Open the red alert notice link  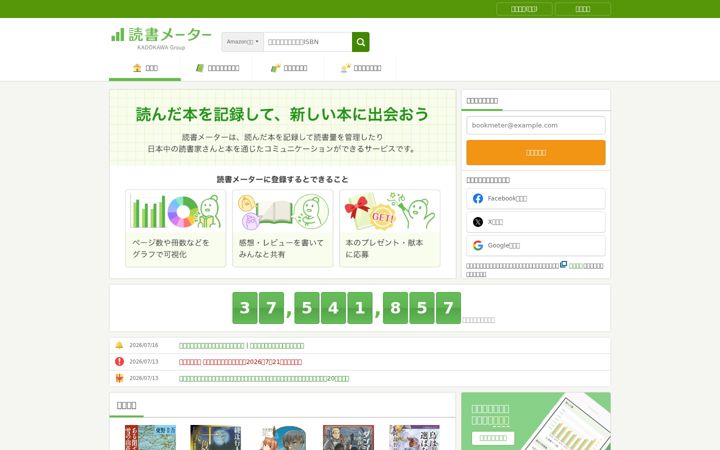(241, 362)
